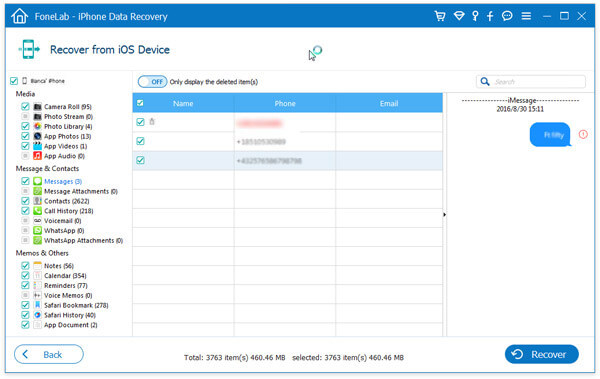Click the Search input field

tap(531, 82)
